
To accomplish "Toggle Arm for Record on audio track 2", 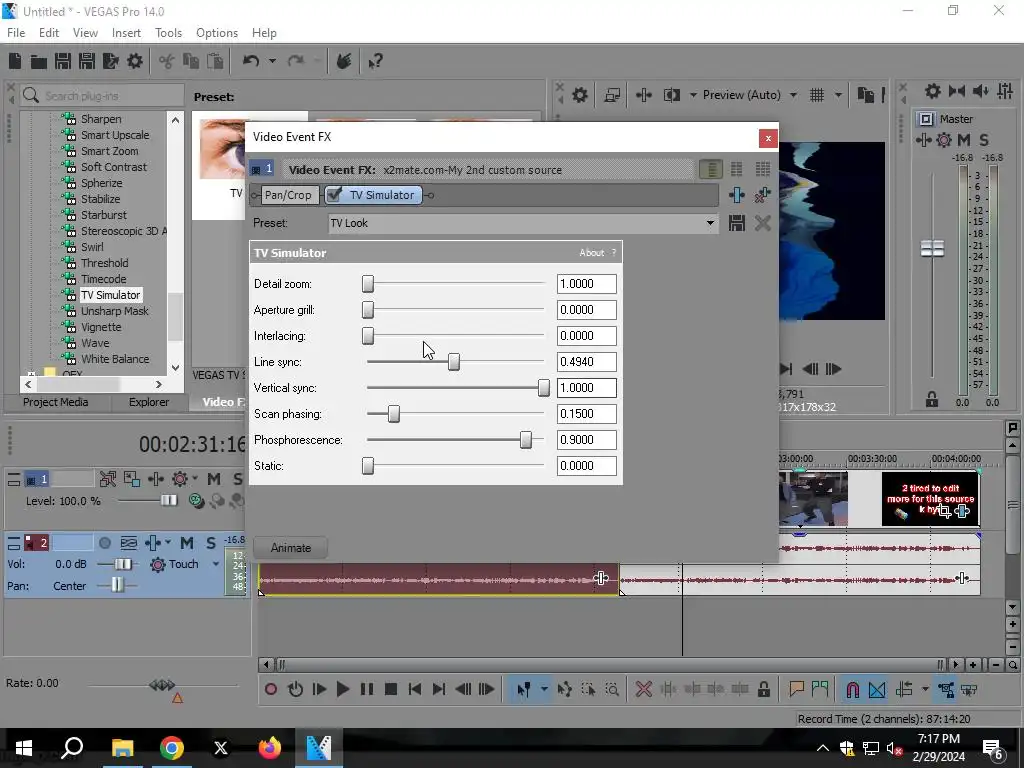I will coord(104,543).
